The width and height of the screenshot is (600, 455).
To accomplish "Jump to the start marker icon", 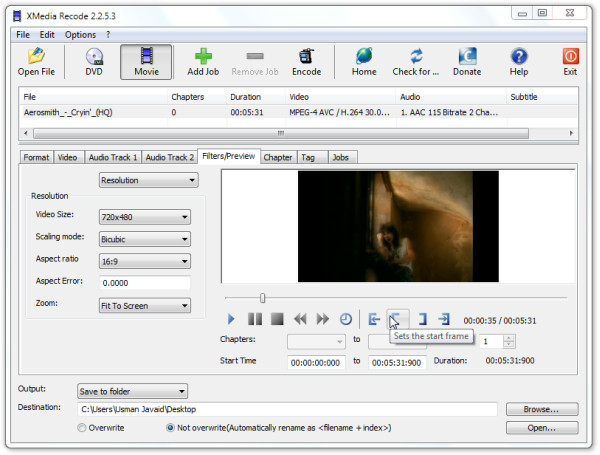I will tap(374, 319).
